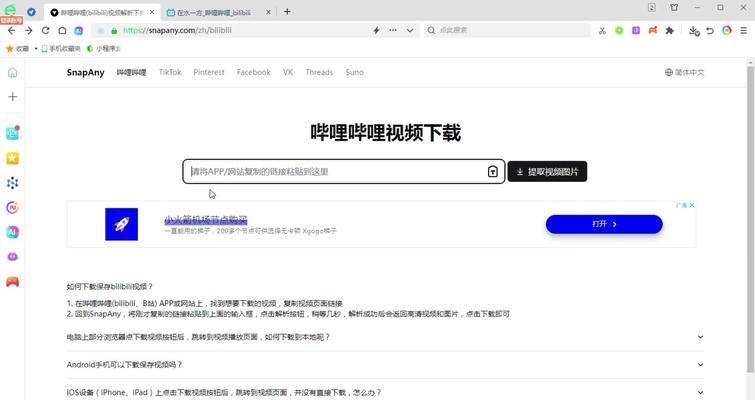Click the paste clipboard icon in input
755x400 pixels.
[493, 171]
